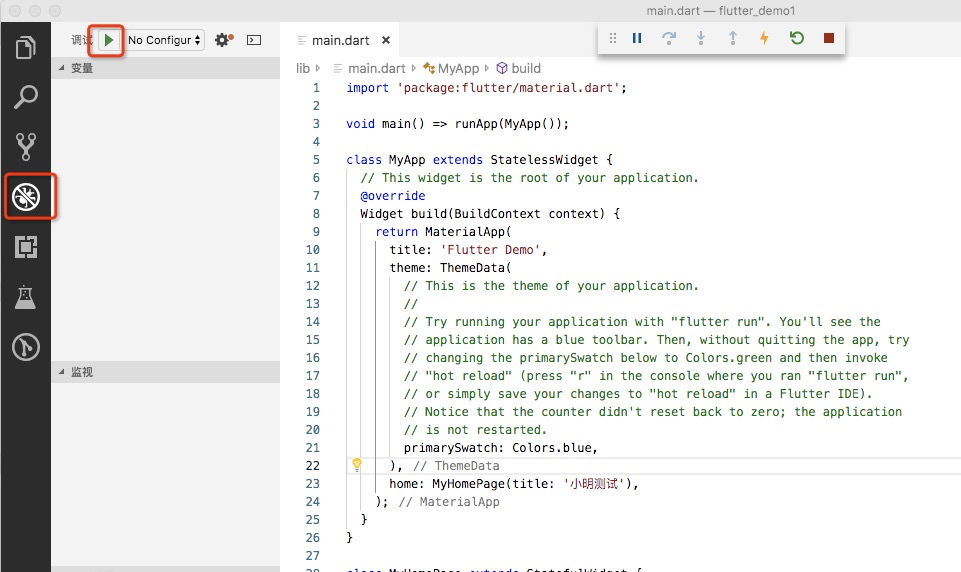
Task: Click 'StatelessWidget' in class declaration
Action: pos(544,160)
